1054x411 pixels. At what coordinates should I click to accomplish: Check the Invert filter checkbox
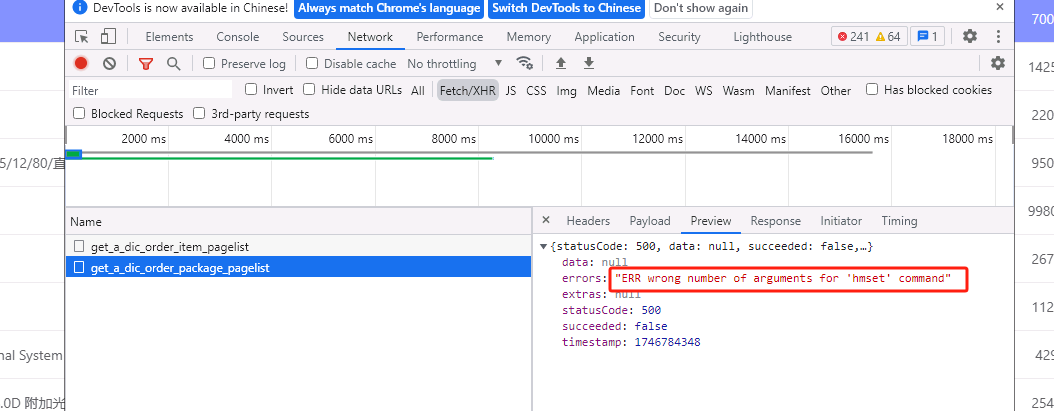(251, 89)
